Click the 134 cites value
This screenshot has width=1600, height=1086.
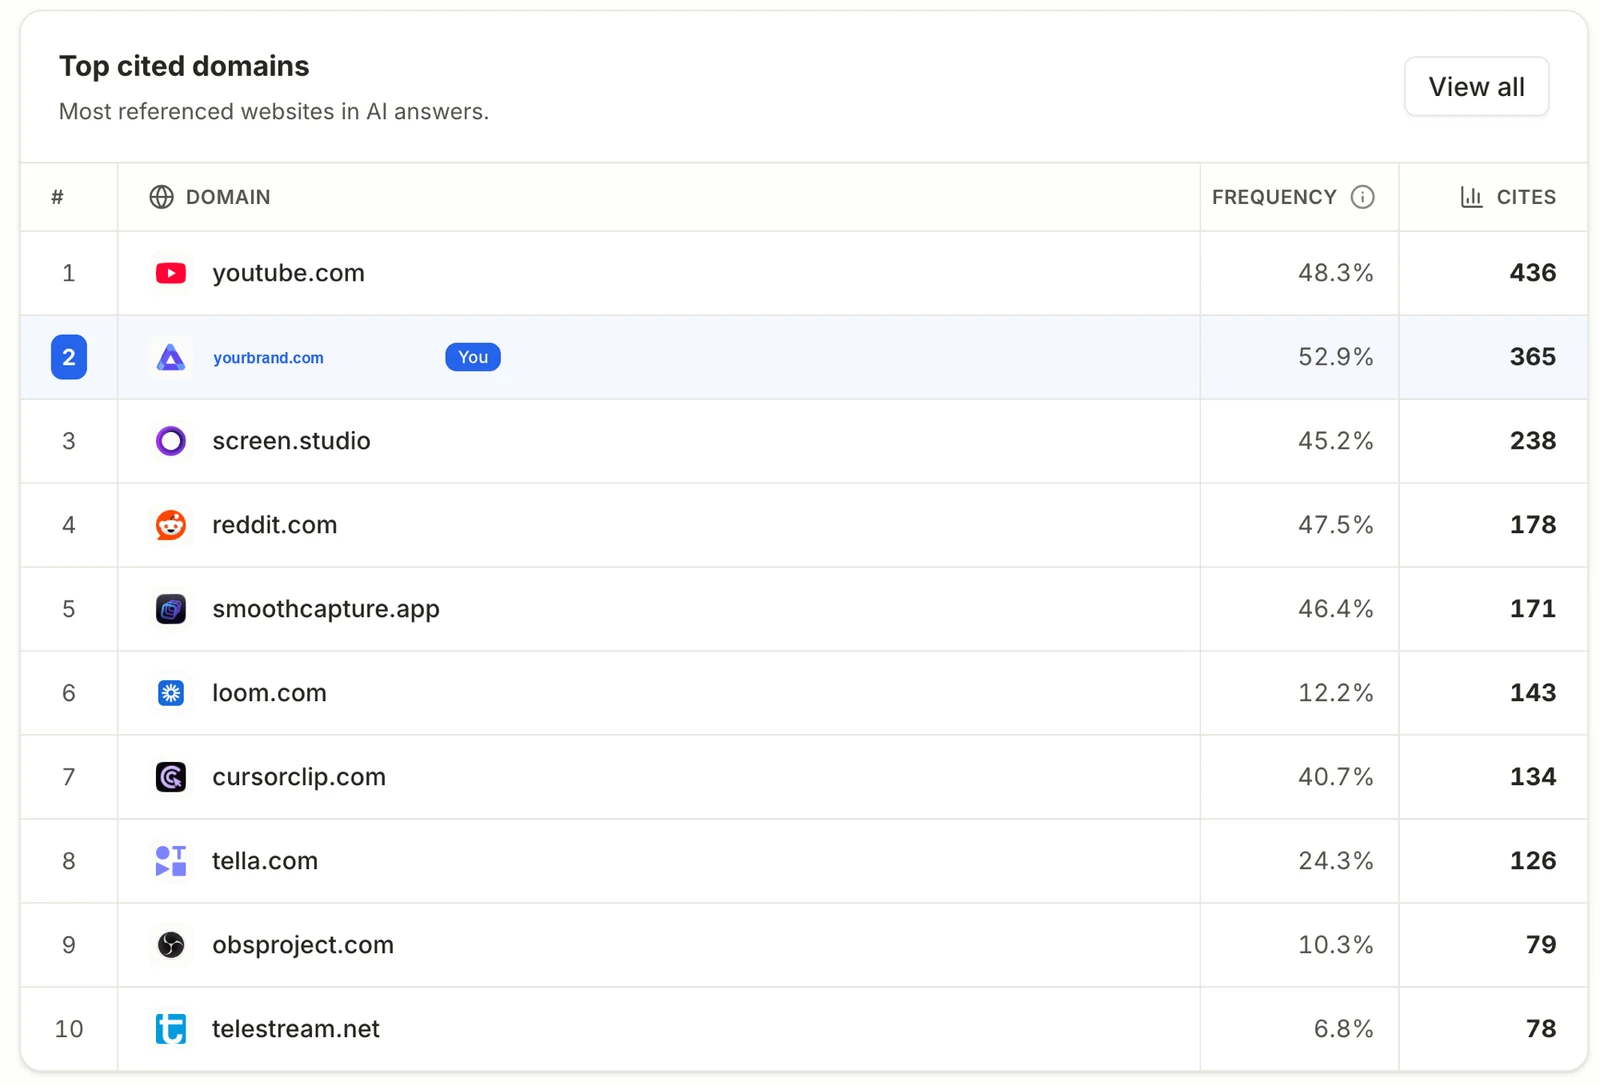[1533, 777]
